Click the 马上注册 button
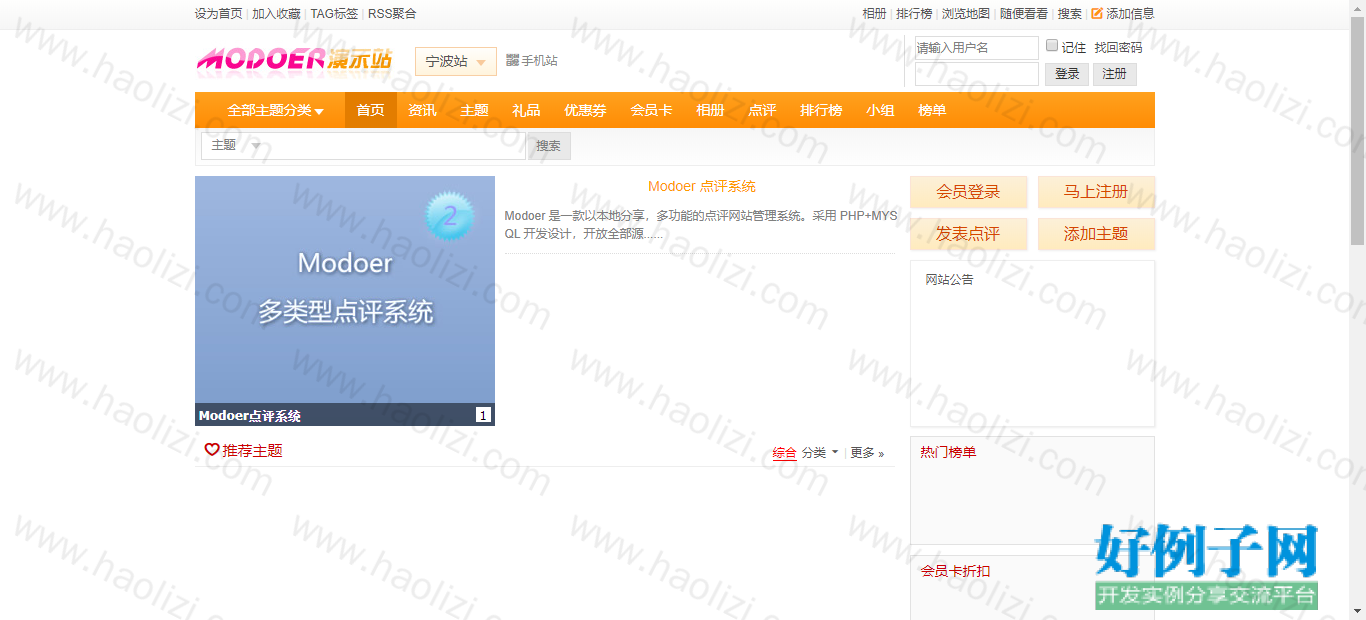The image size is (1366, 620). pos(1096,192)
